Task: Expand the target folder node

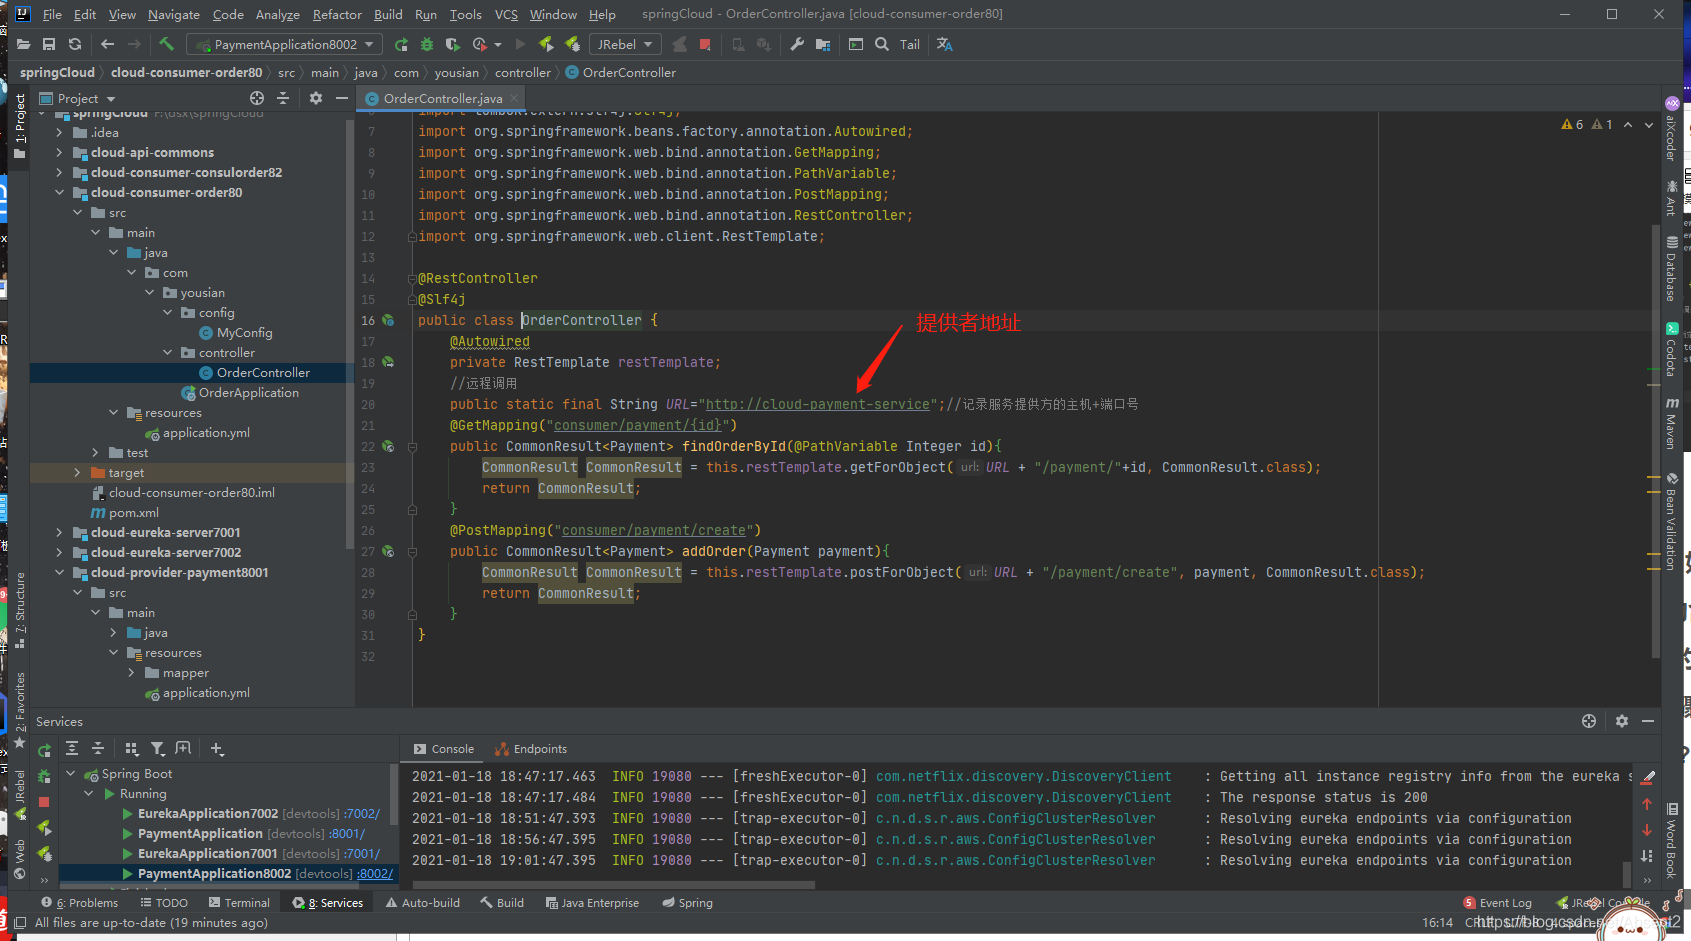Action: 77,472
